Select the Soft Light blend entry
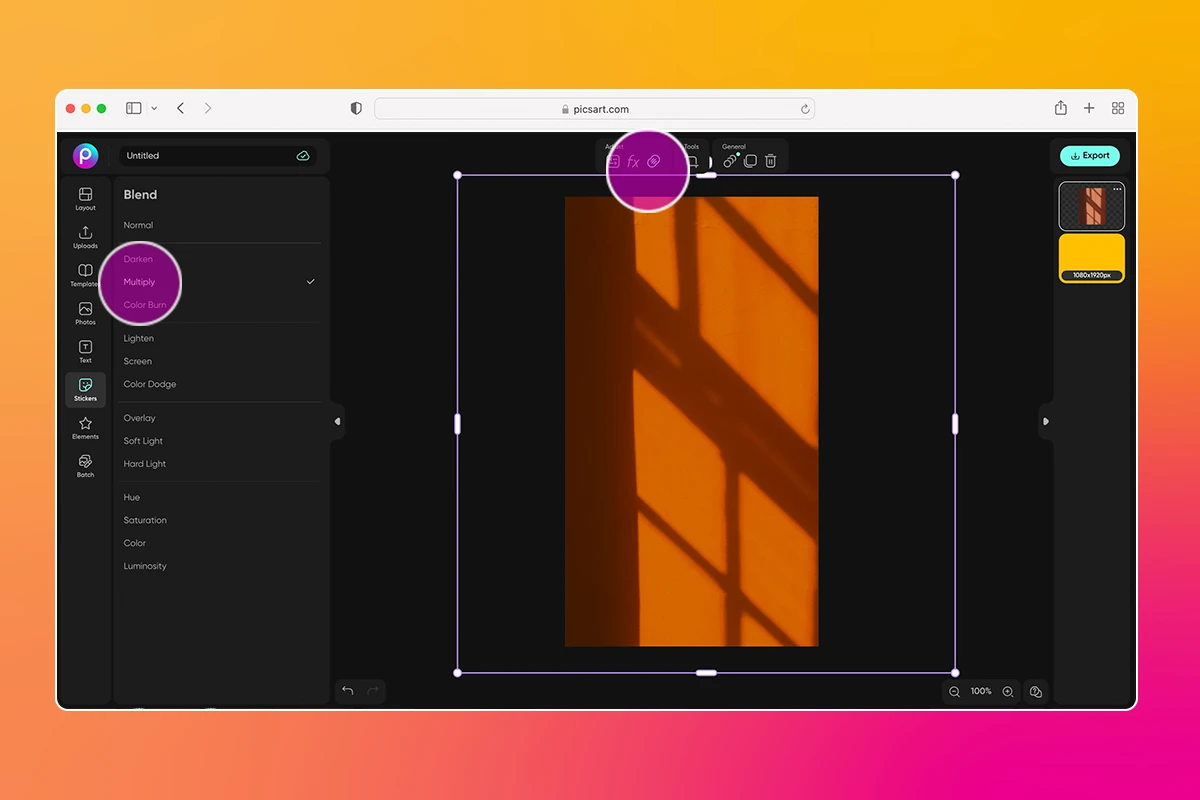Screen dimensions: 1200x800 pos(142,440)
